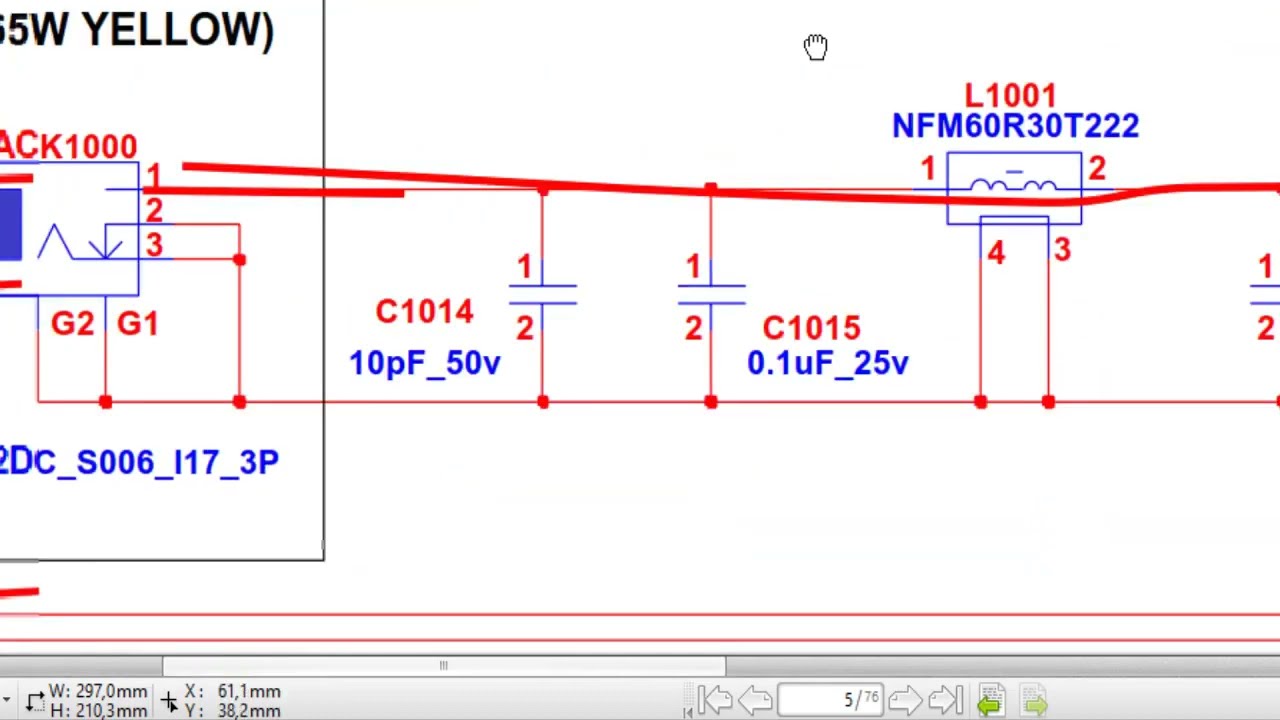
Task: Click the NFM60R30T222 part number text
Action: (1015, 126)
